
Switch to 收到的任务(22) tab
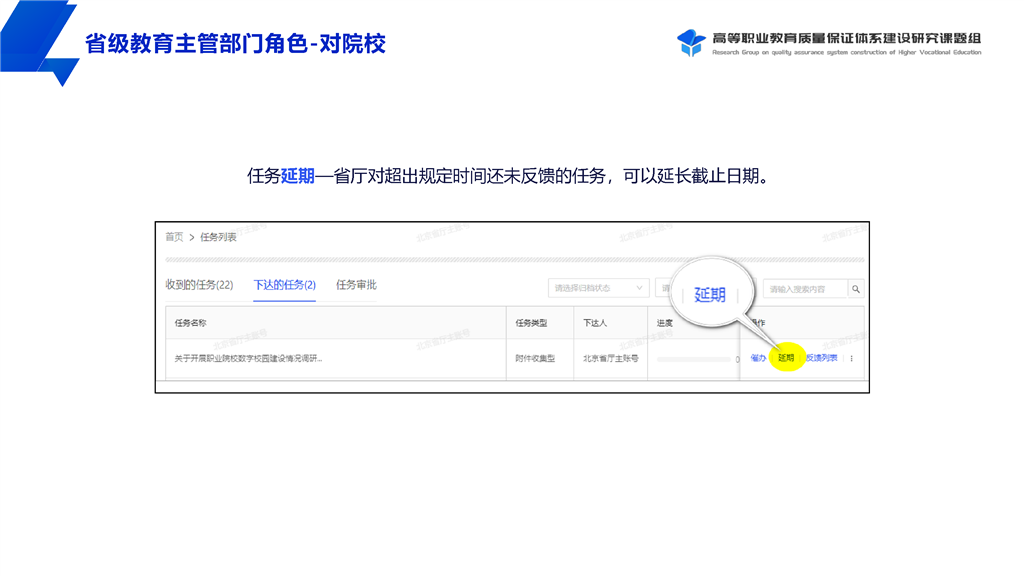click(x=199, y=285)
